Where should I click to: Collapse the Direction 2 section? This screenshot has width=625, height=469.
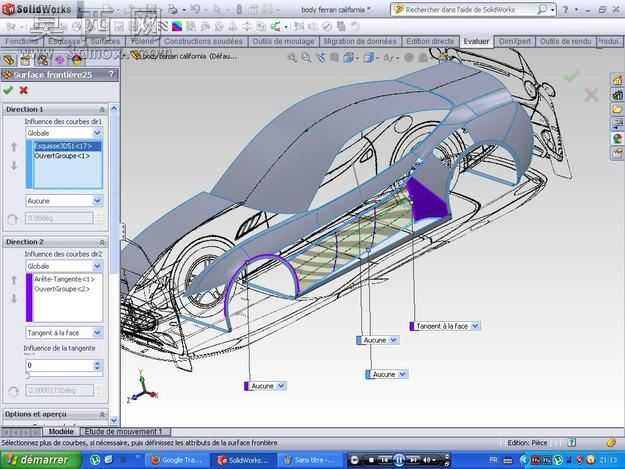[102, 242]
